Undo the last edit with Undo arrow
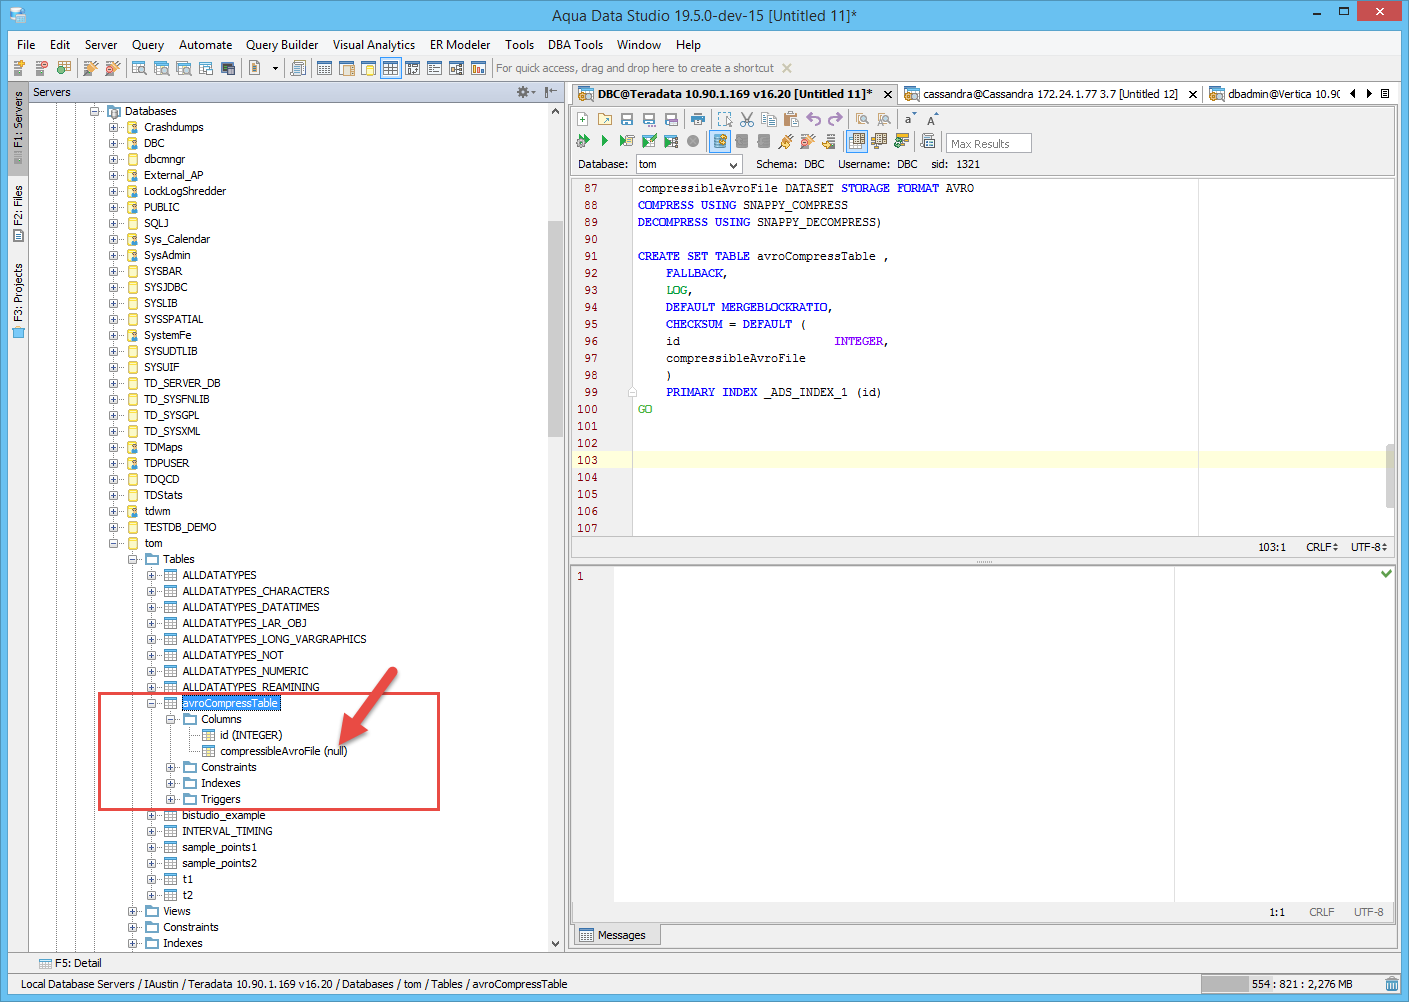 [813, 119]
